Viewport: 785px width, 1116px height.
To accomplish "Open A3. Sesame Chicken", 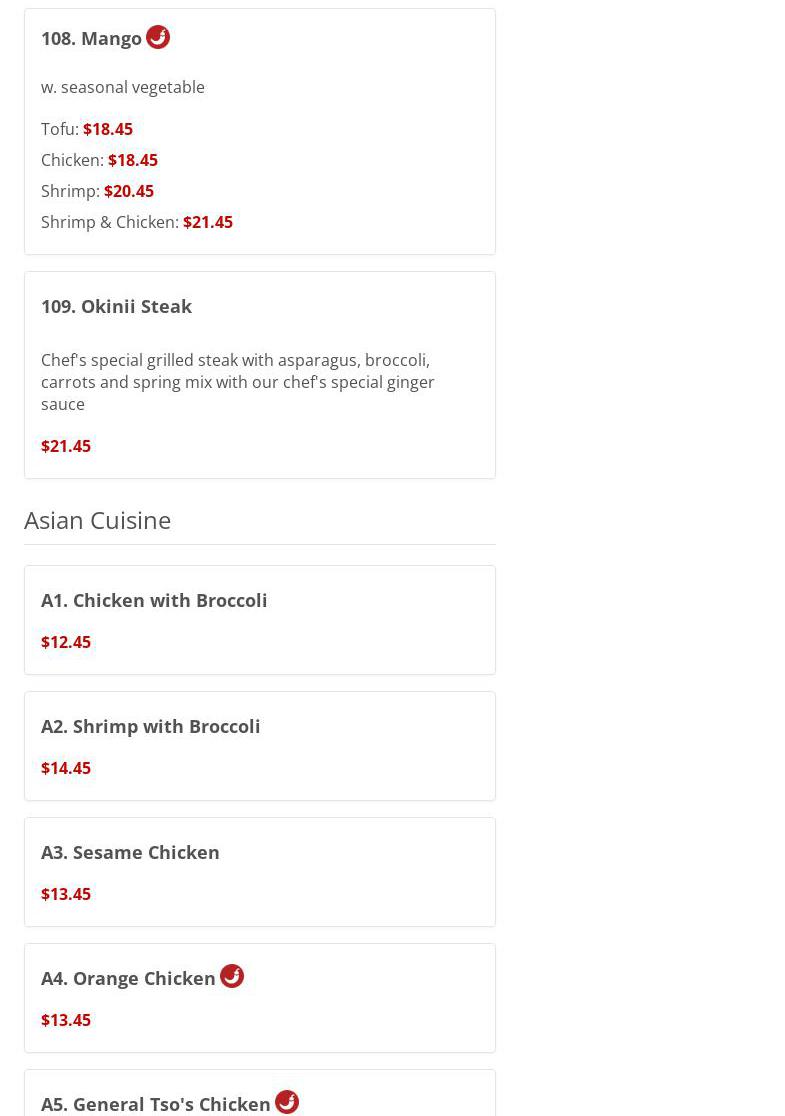I will (130, 852).
